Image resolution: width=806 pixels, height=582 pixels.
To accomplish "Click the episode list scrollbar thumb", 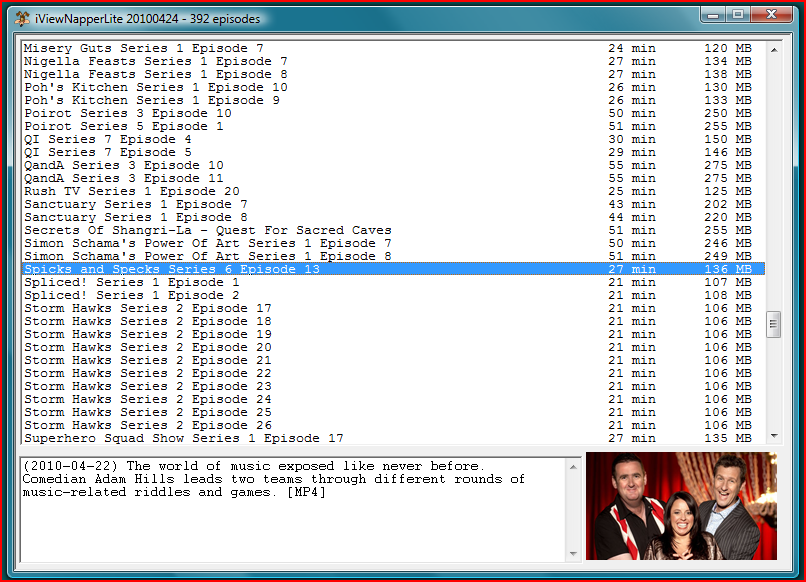I will 773,324.
